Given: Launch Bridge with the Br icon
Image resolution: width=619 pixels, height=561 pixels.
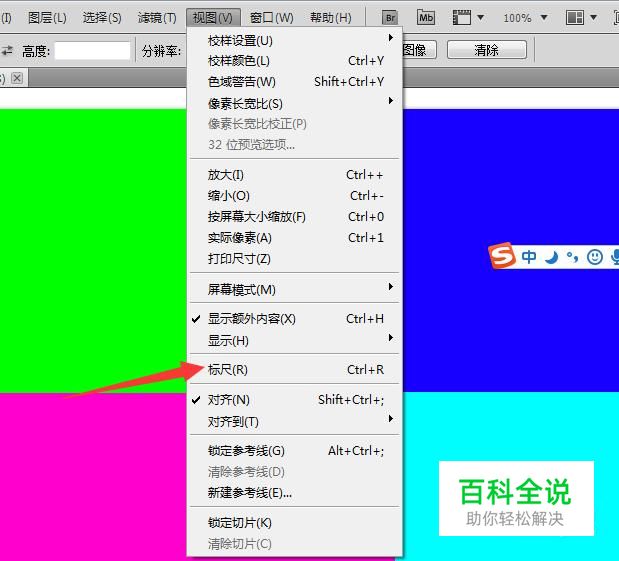Looking at the screenshot, I should 390,18.
